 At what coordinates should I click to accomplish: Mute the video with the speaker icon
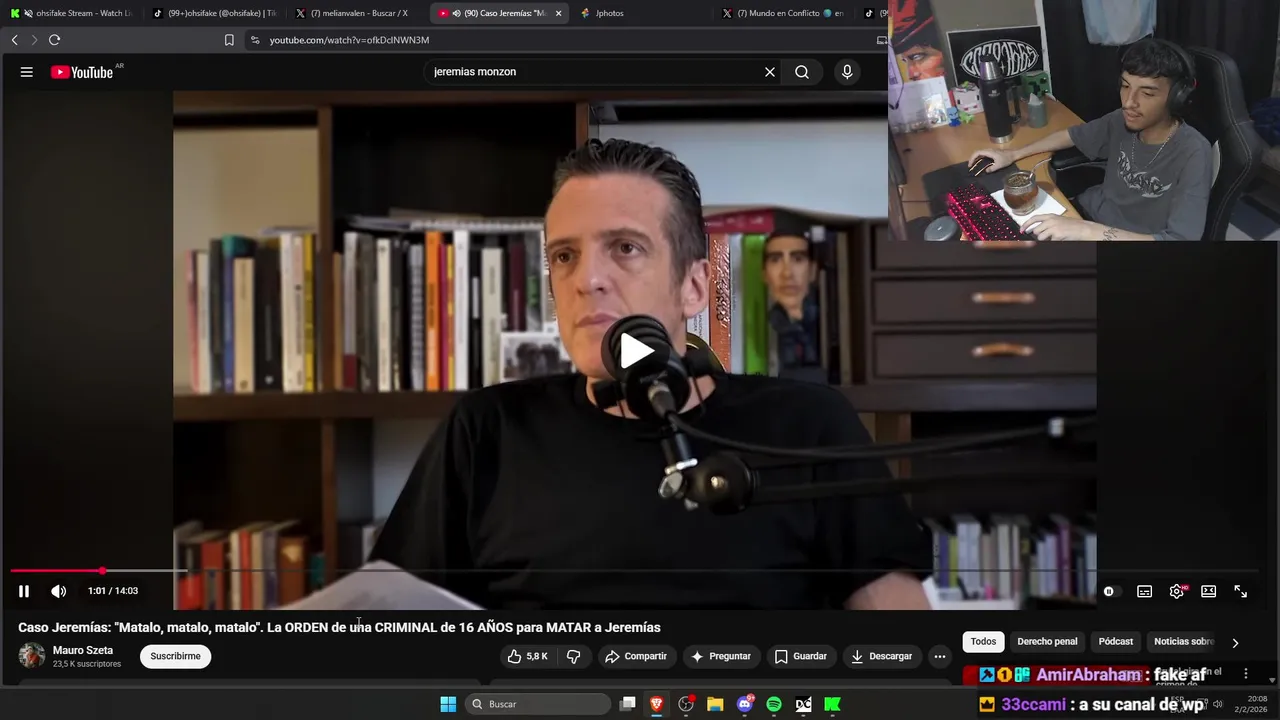click(x=59, y=591)
